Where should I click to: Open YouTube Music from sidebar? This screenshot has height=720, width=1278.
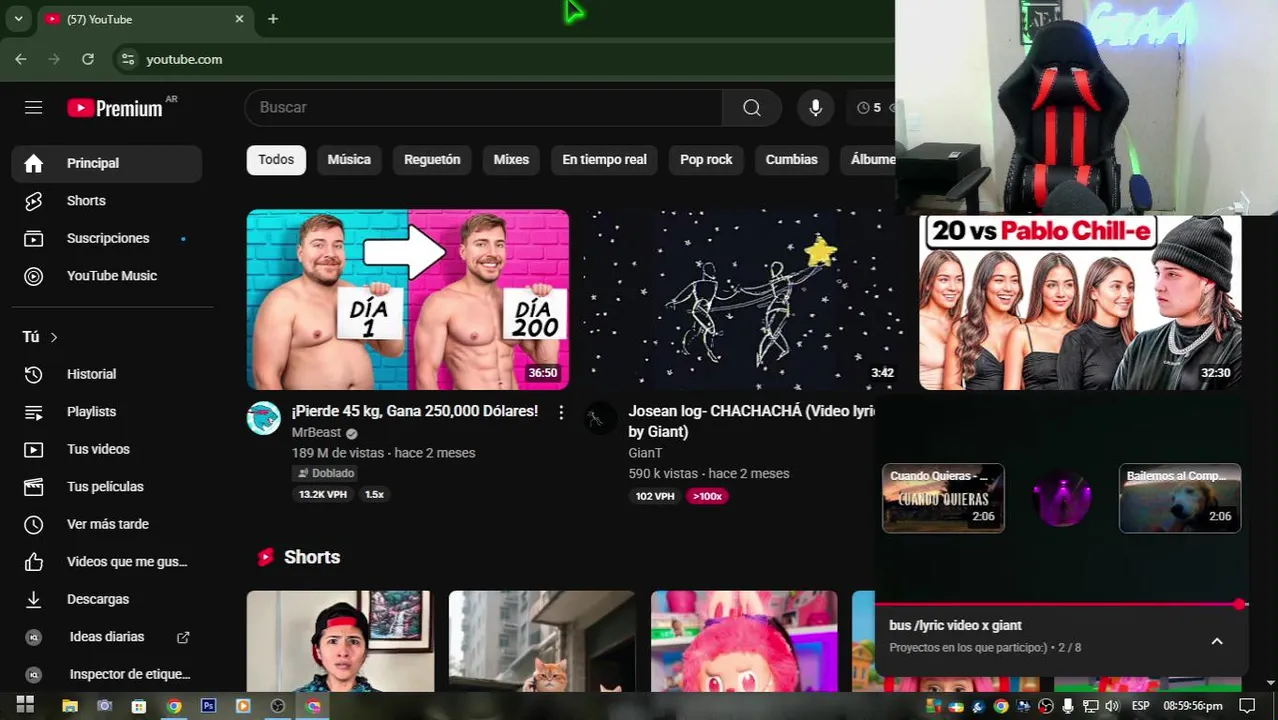click(107, 276)
